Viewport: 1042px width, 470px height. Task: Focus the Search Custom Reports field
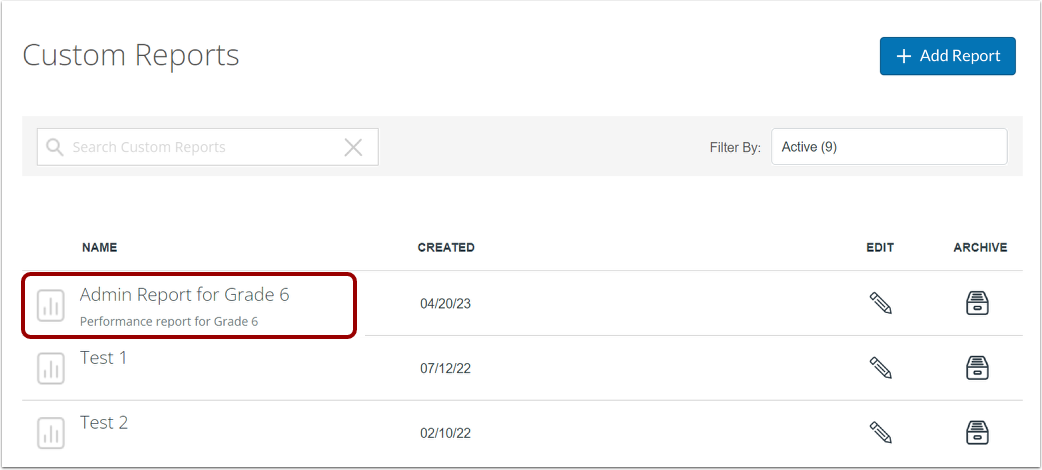[x=207, y=147]
